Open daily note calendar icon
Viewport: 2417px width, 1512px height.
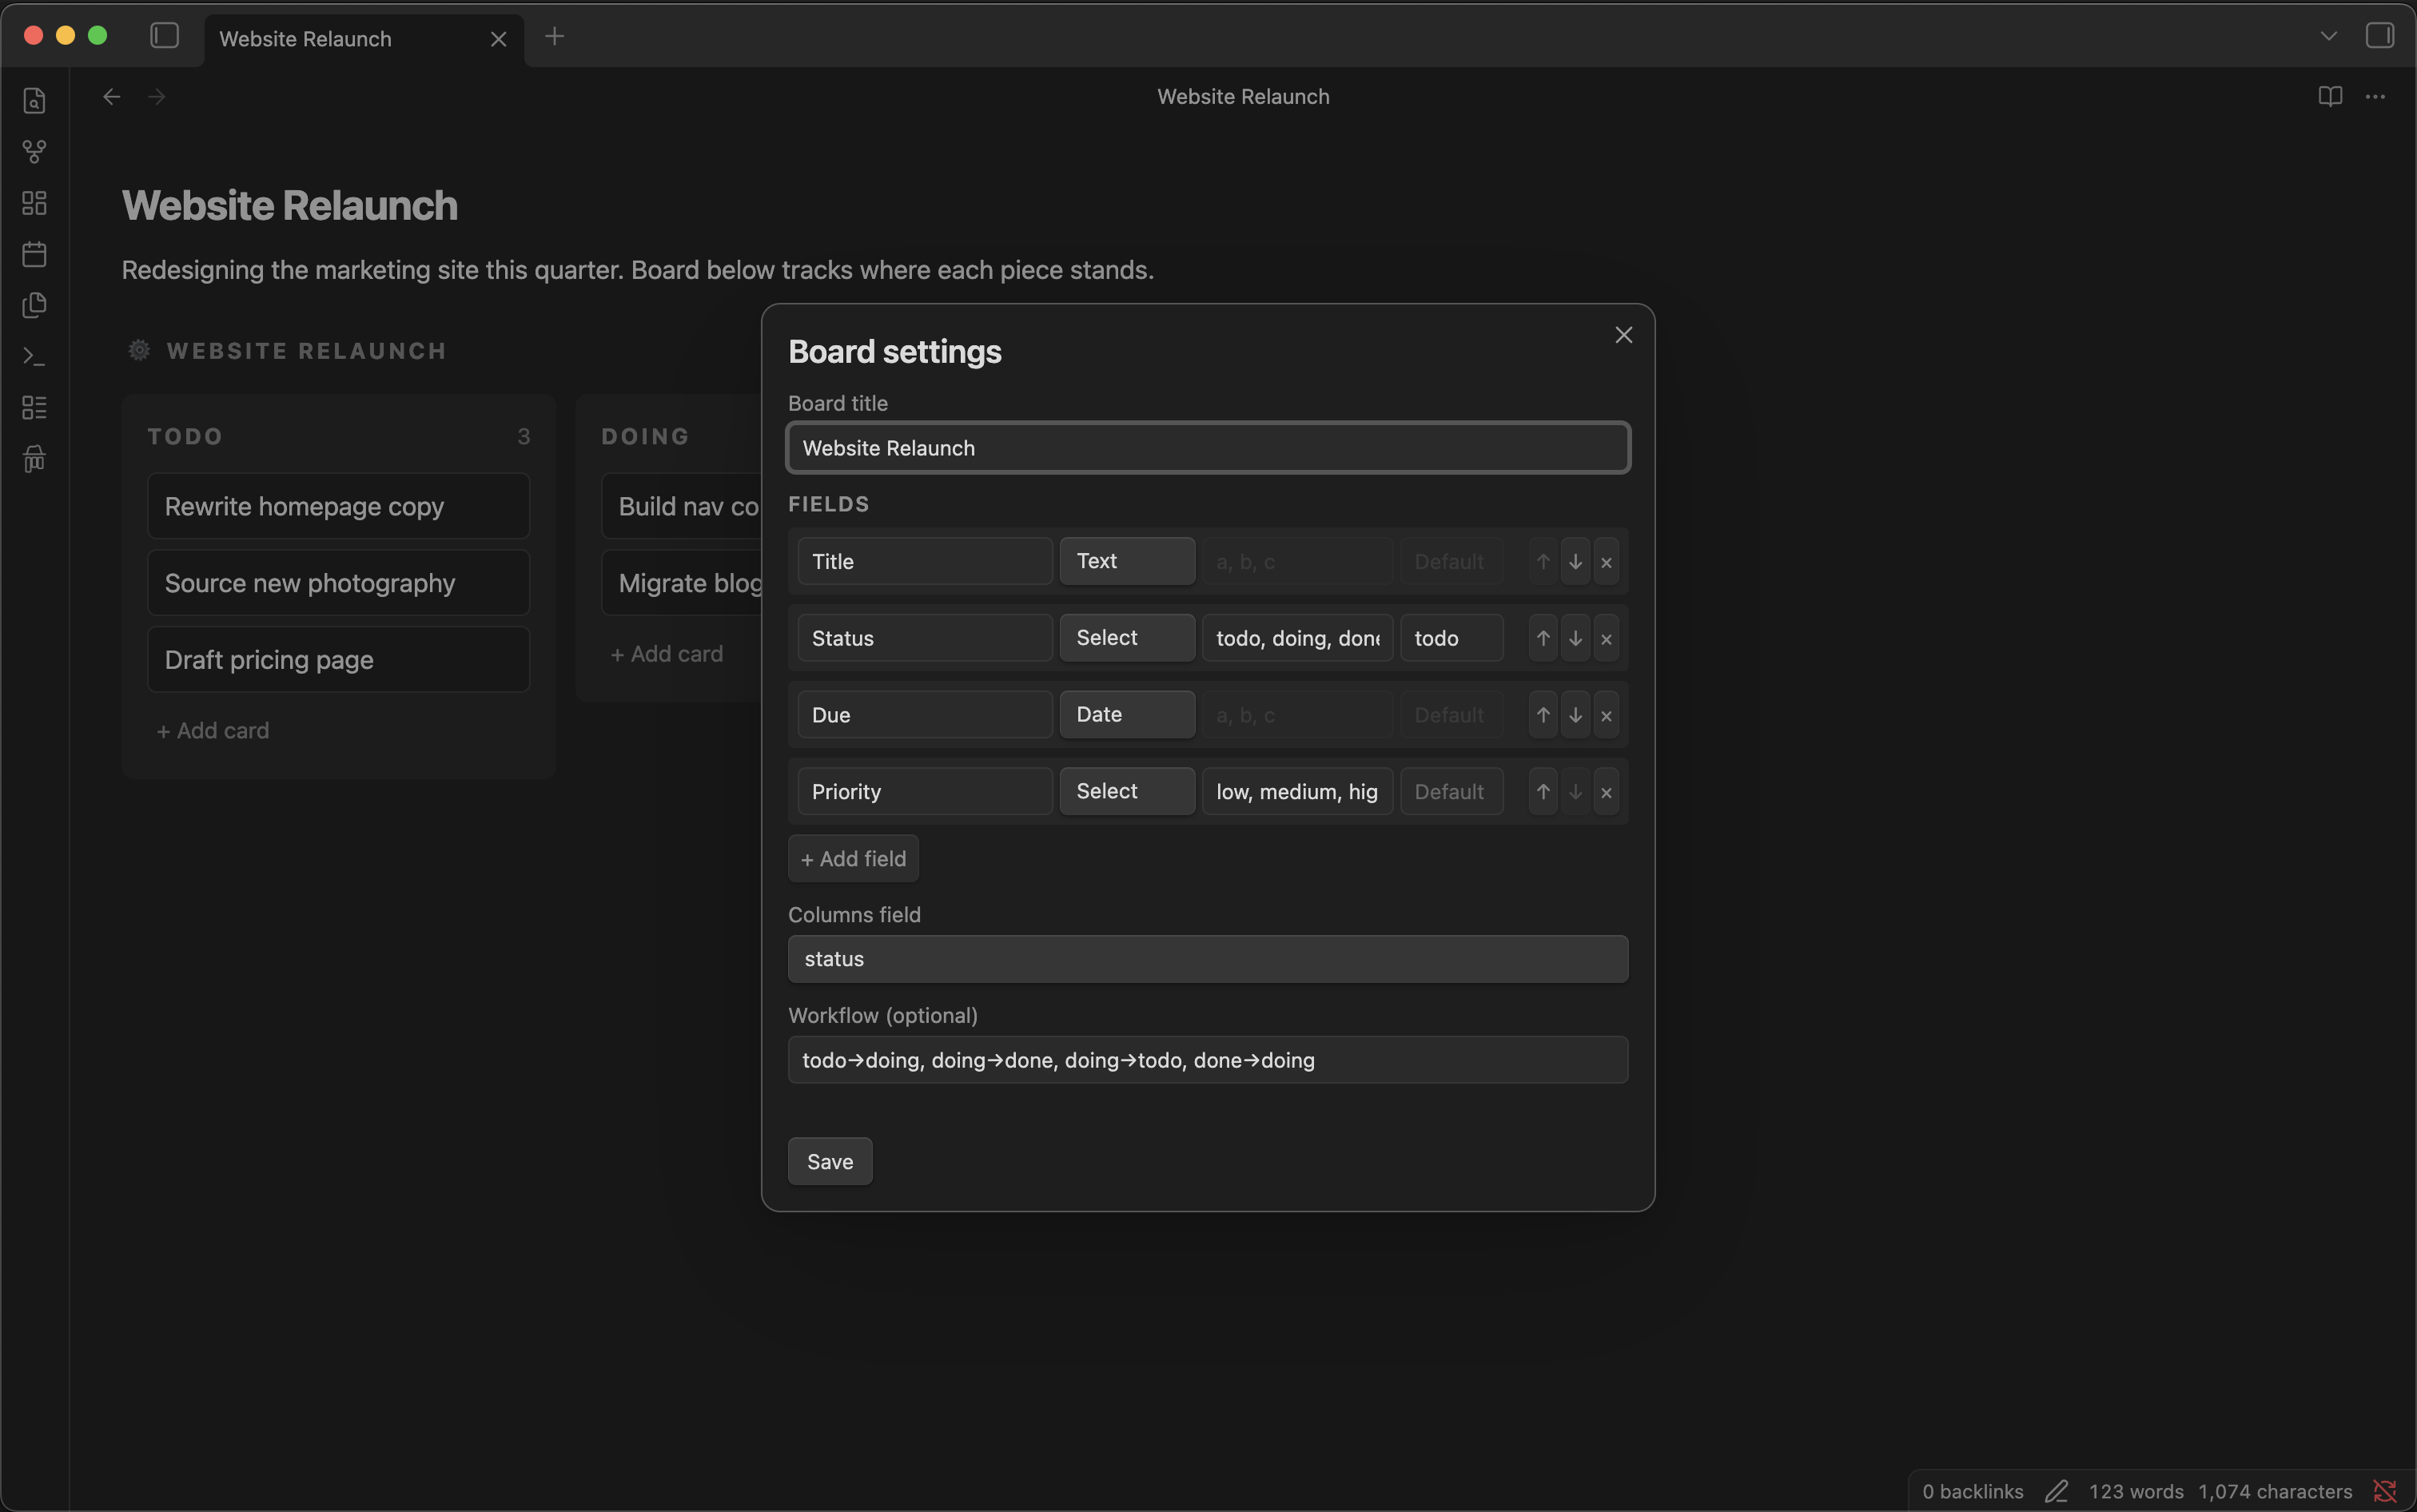[x=34, y=254]
